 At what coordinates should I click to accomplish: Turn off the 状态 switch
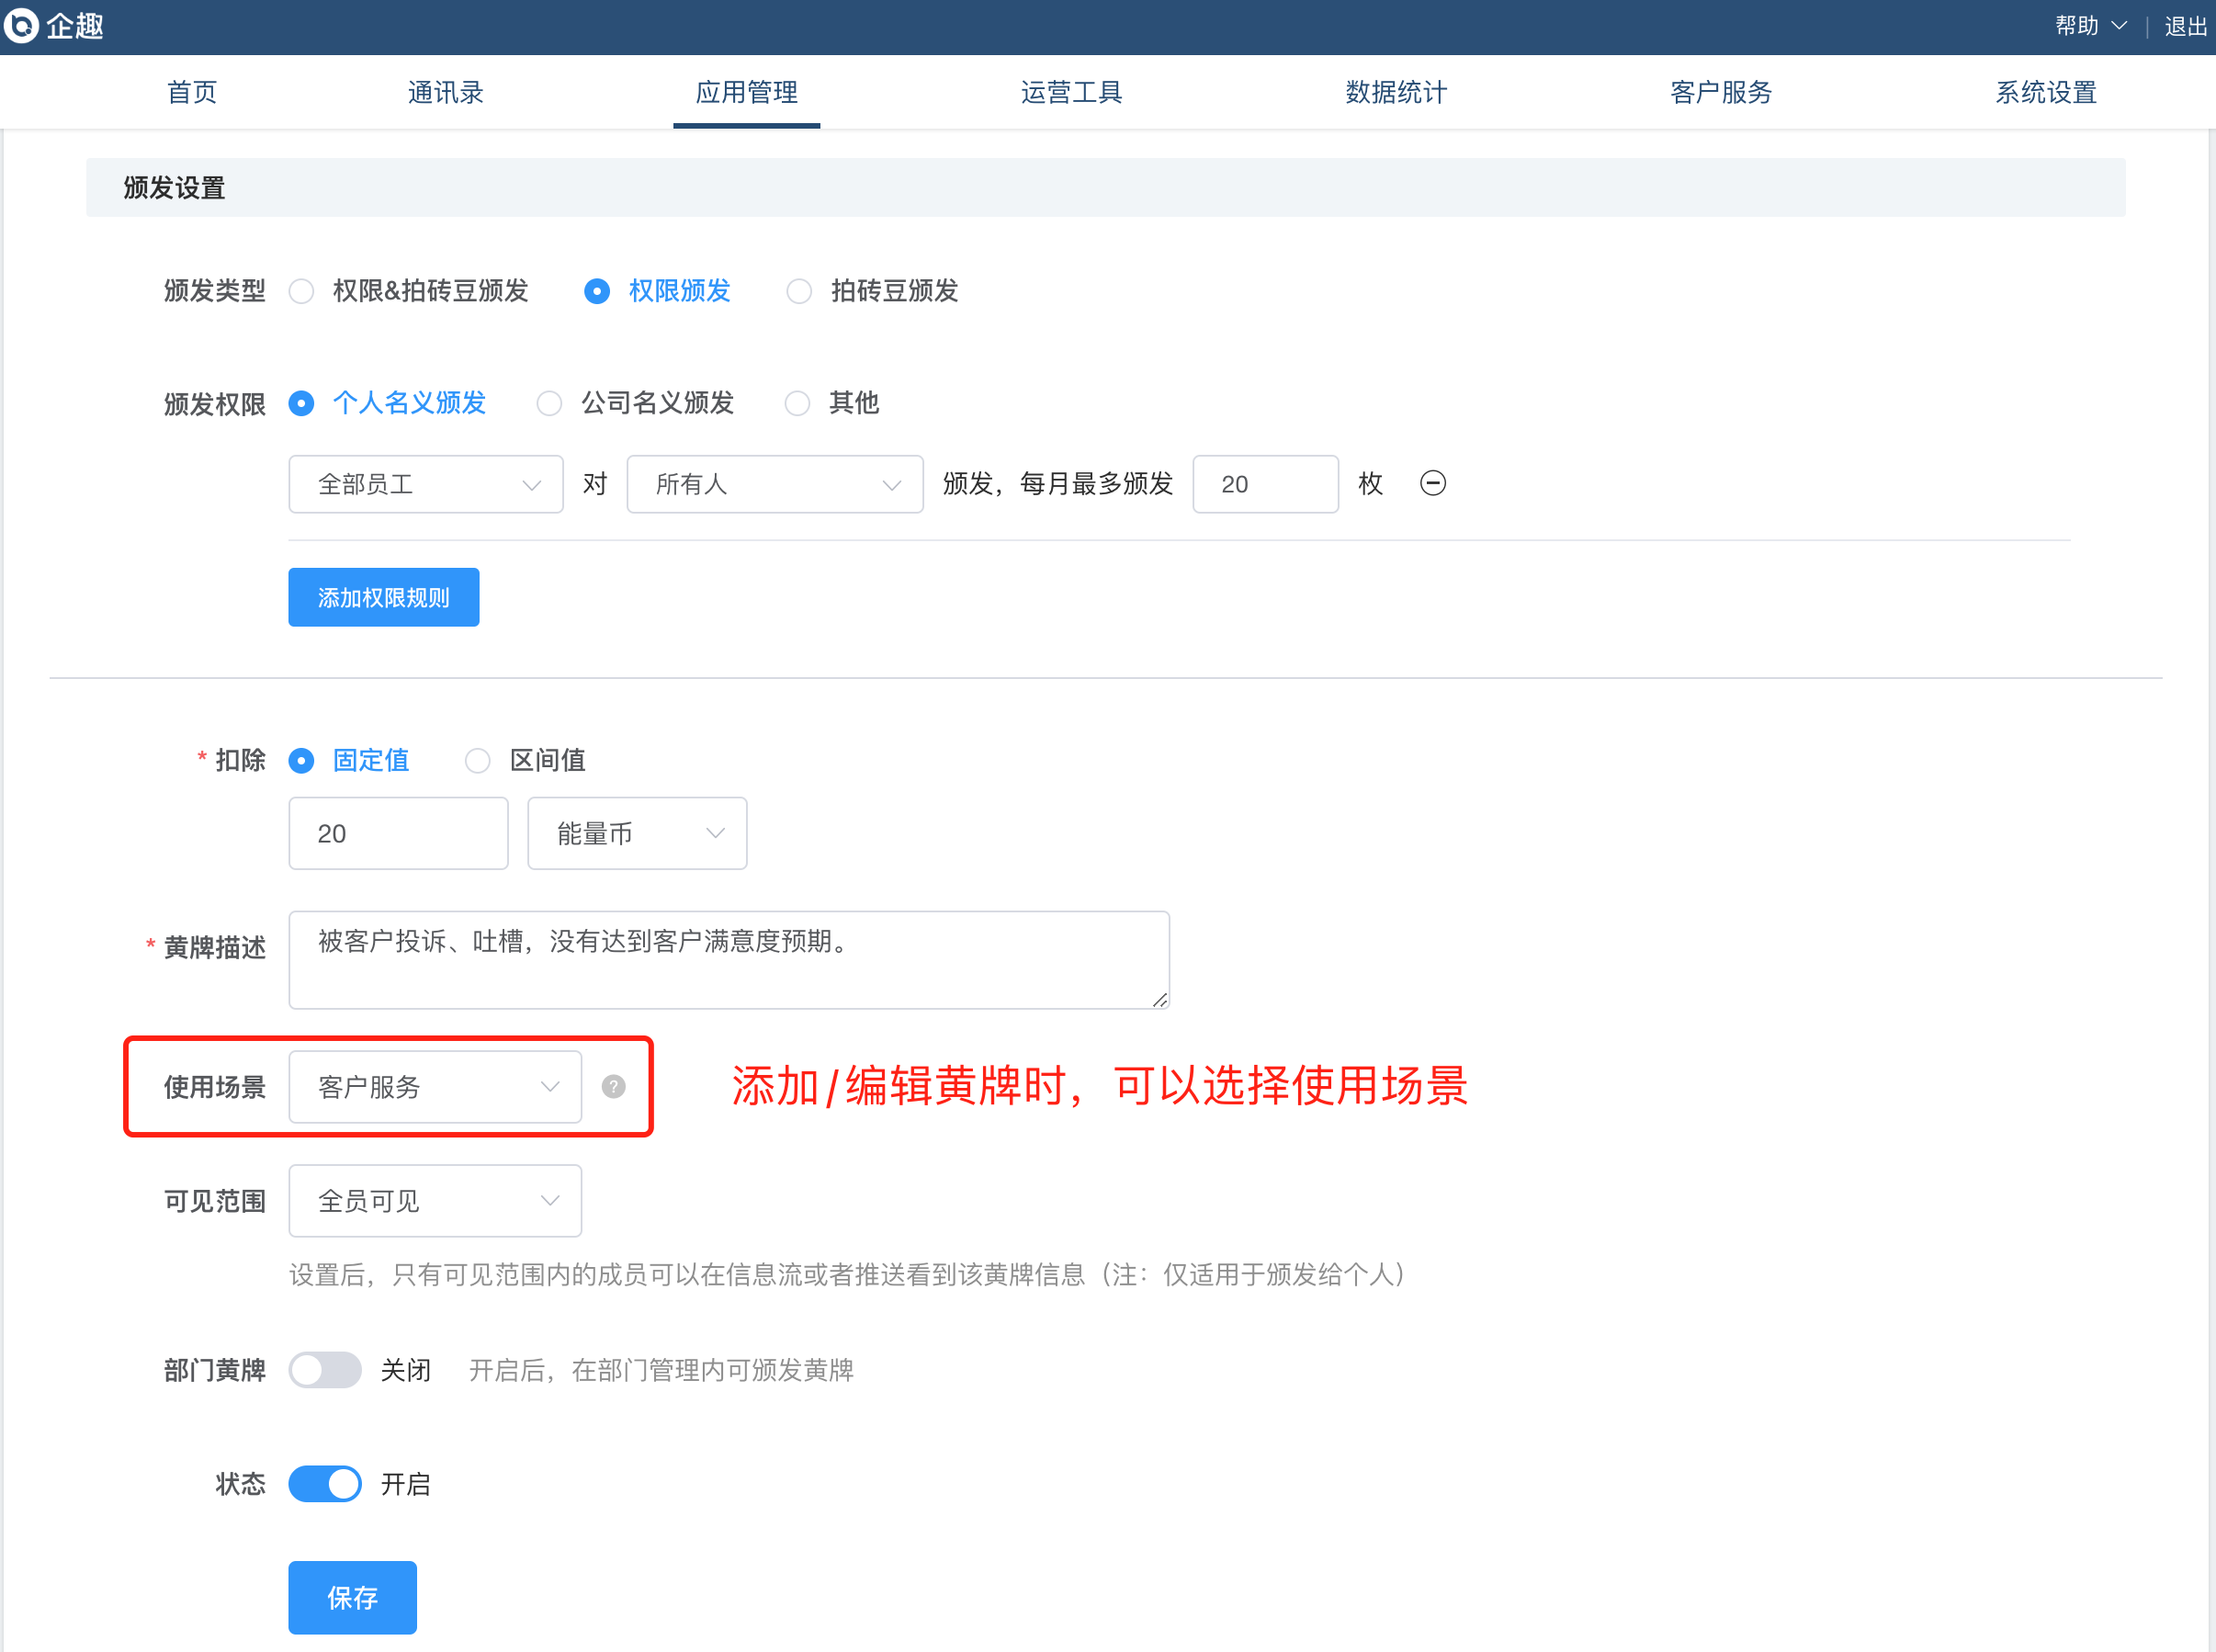click(325, 1484)
